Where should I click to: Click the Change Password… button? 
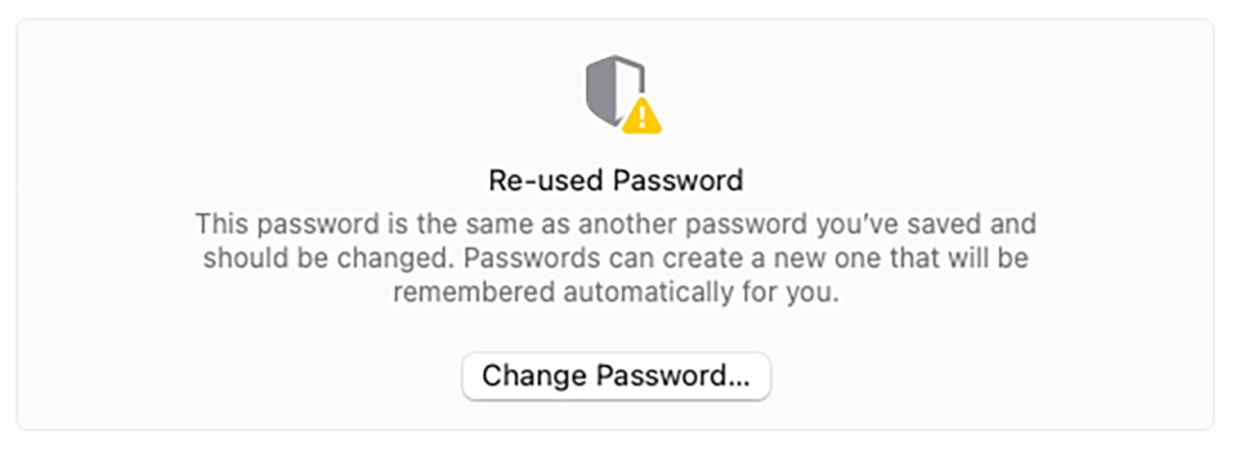[616, 377]
